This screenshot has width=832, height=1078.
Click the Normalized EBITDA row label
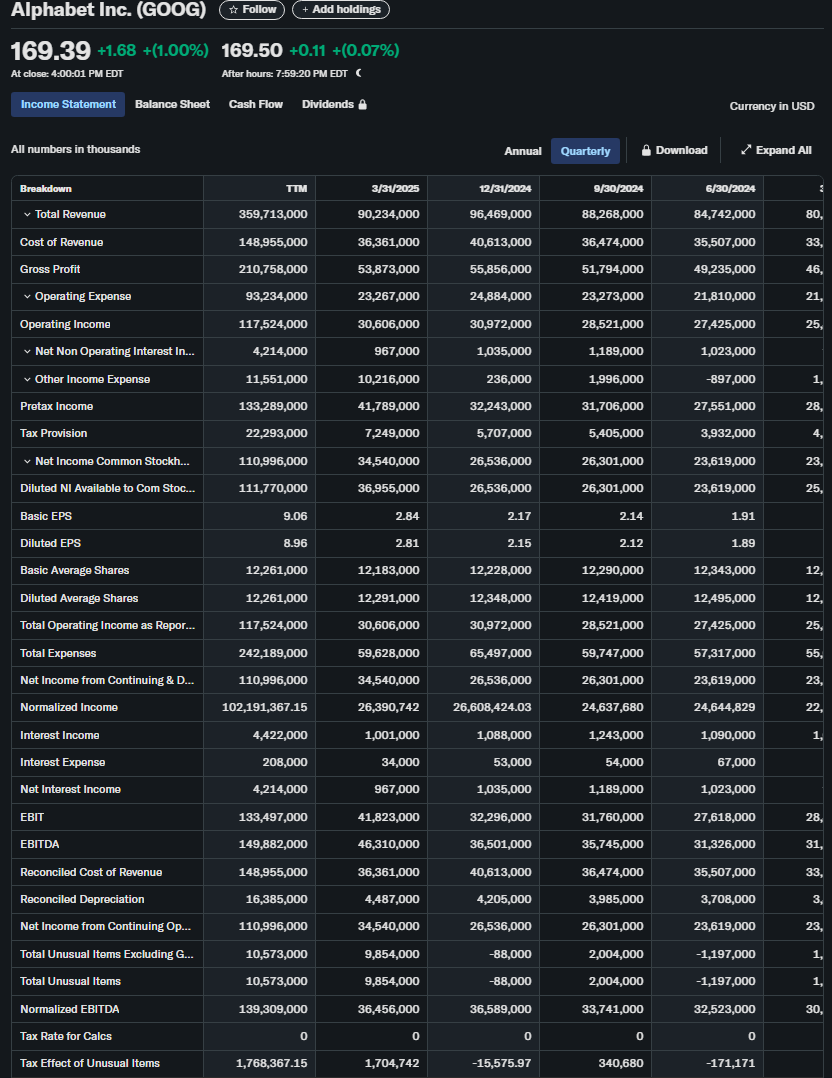(x=69, y=1009)
